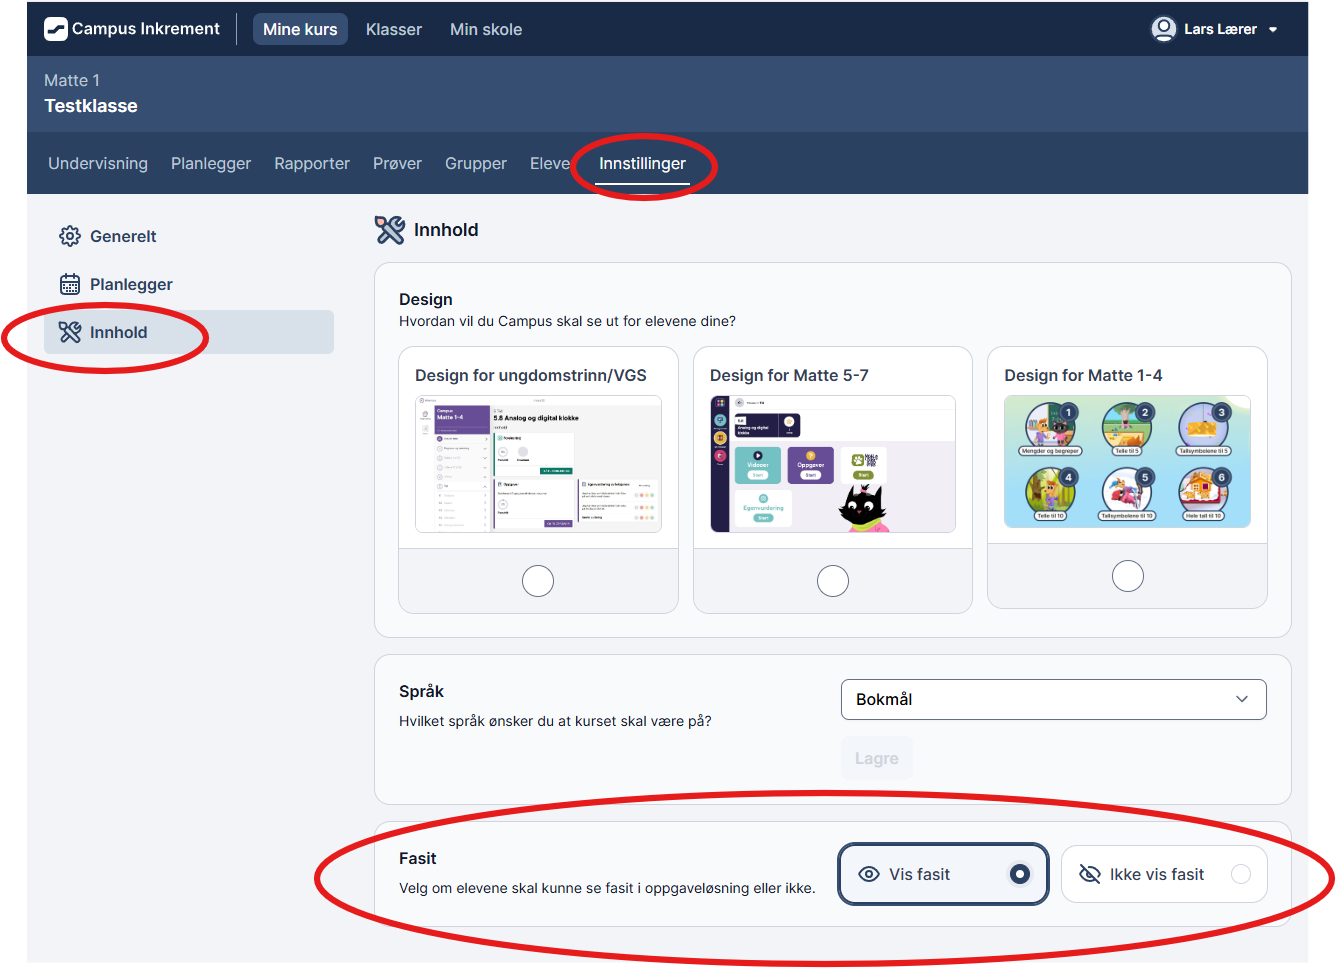
Task: Expand the Lars Lærer user menu arrow
Action: coord(1273,30)
